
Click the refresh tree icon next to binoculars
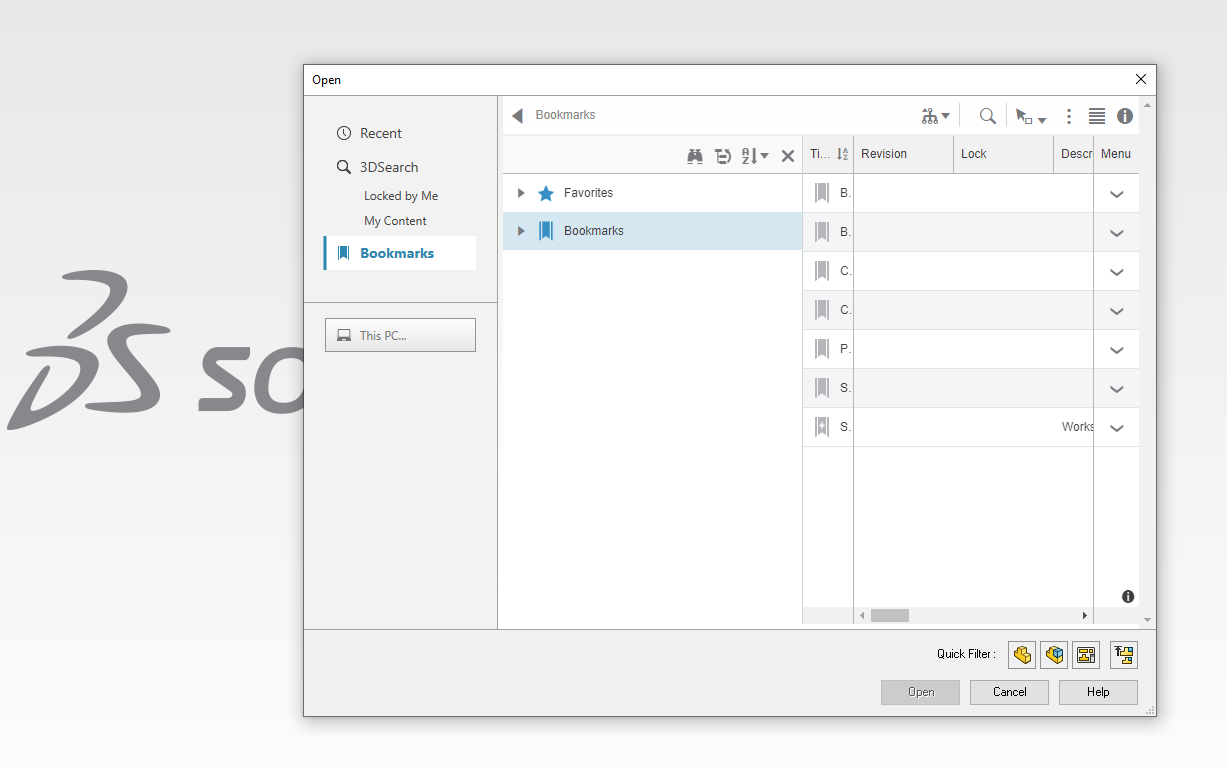[723, 156]
